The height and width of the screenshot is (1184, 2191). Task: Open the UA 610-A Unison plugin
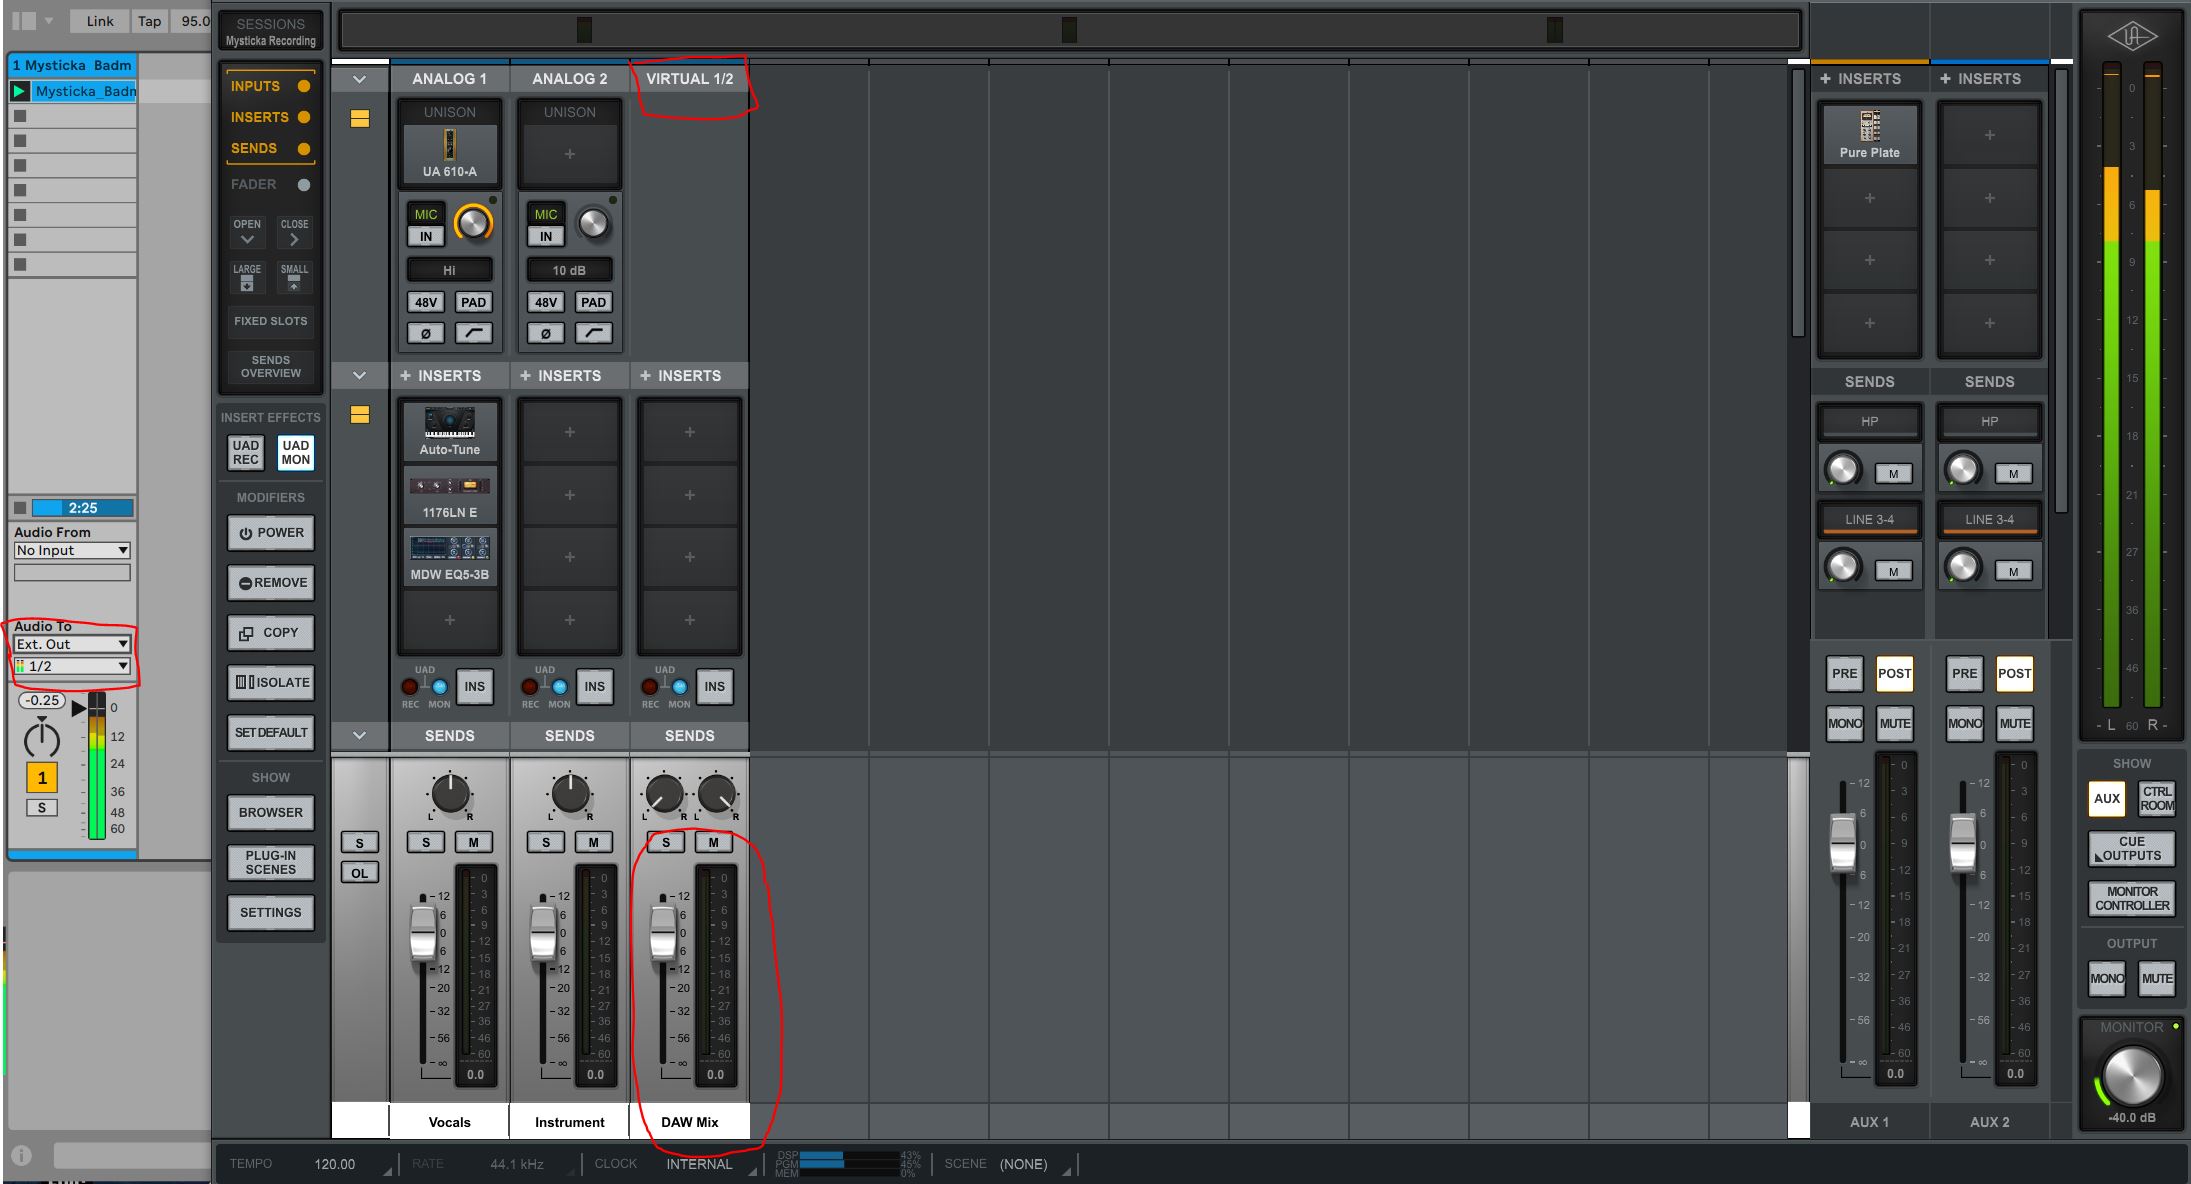449,155
